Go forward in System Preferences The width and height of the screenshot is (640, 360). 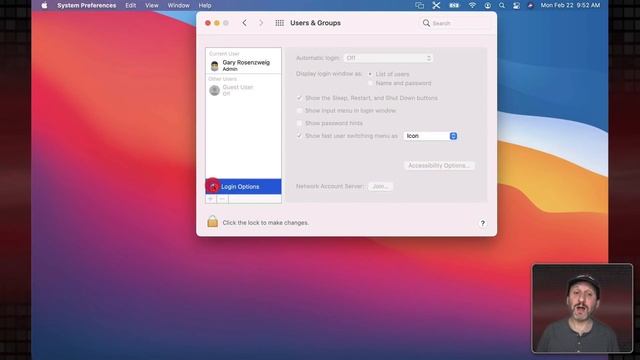click(x=261, y=23)
